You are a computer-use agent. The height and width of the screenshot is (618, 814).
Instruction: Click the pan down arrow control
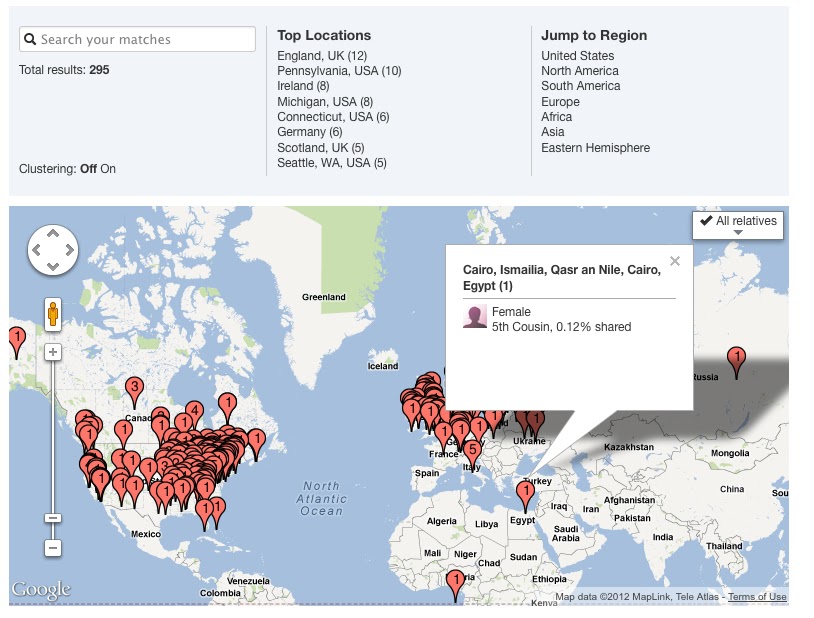click(55, 268)
